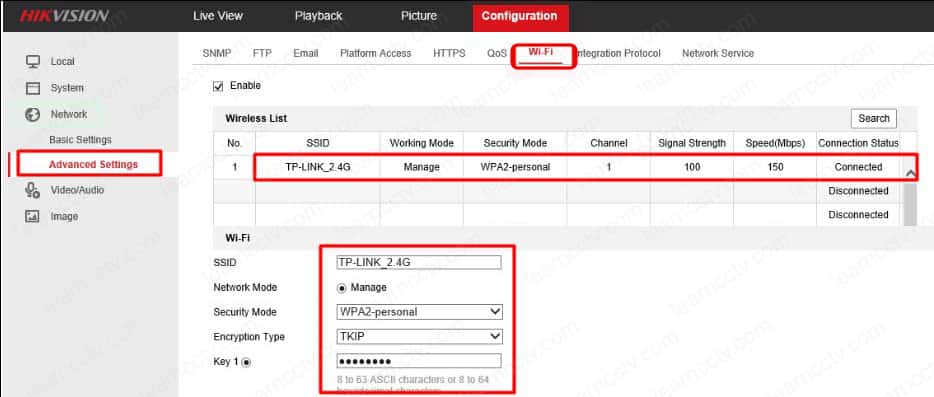Click the Working Mode column header
This screenshot has width=934, height=397.
(422, 144)
